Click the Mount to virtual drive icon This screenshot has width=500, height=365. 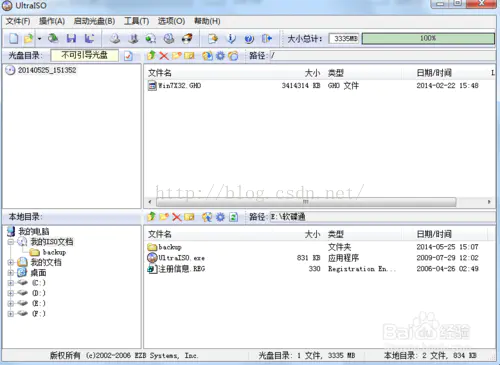(169, 39)
